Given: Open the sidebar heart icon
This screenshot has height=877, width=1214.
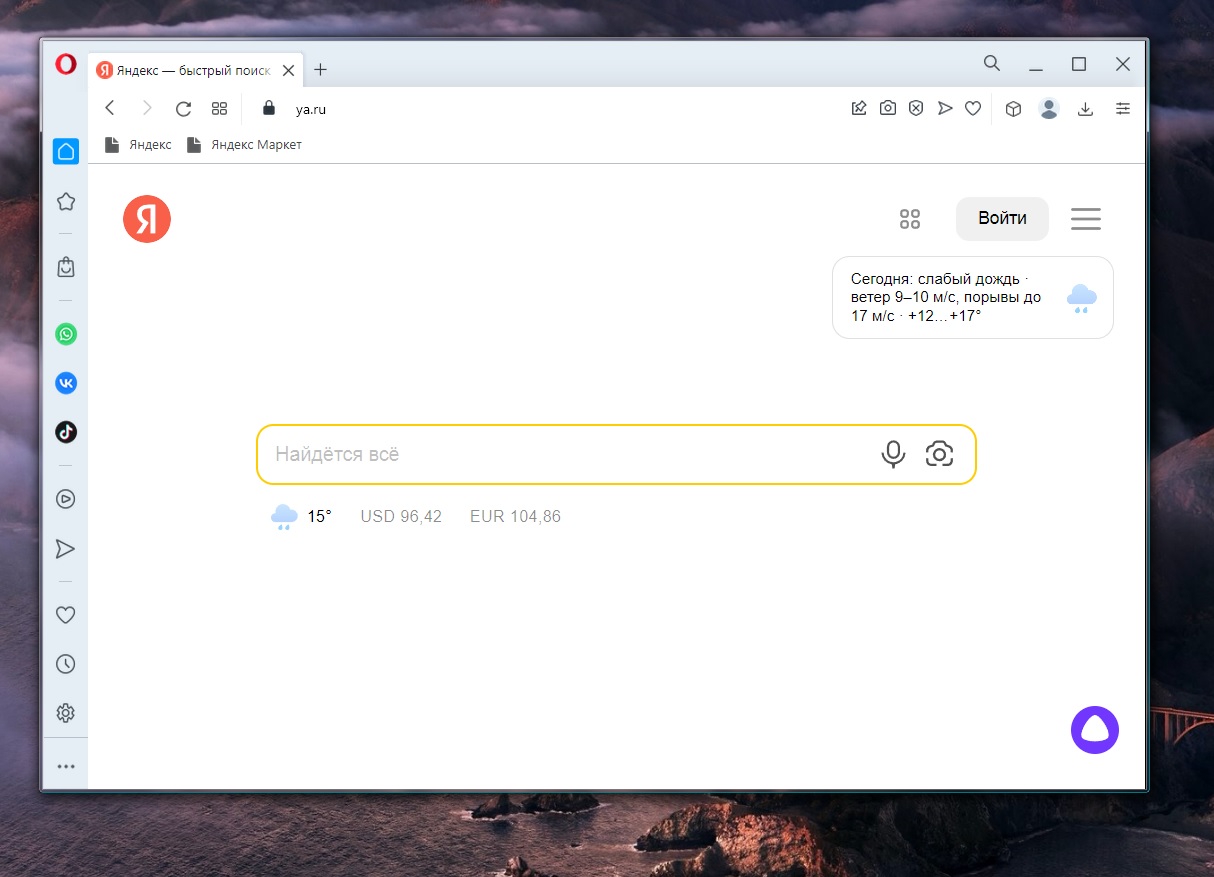Looking at the screenshot, I should coord(66,615).
